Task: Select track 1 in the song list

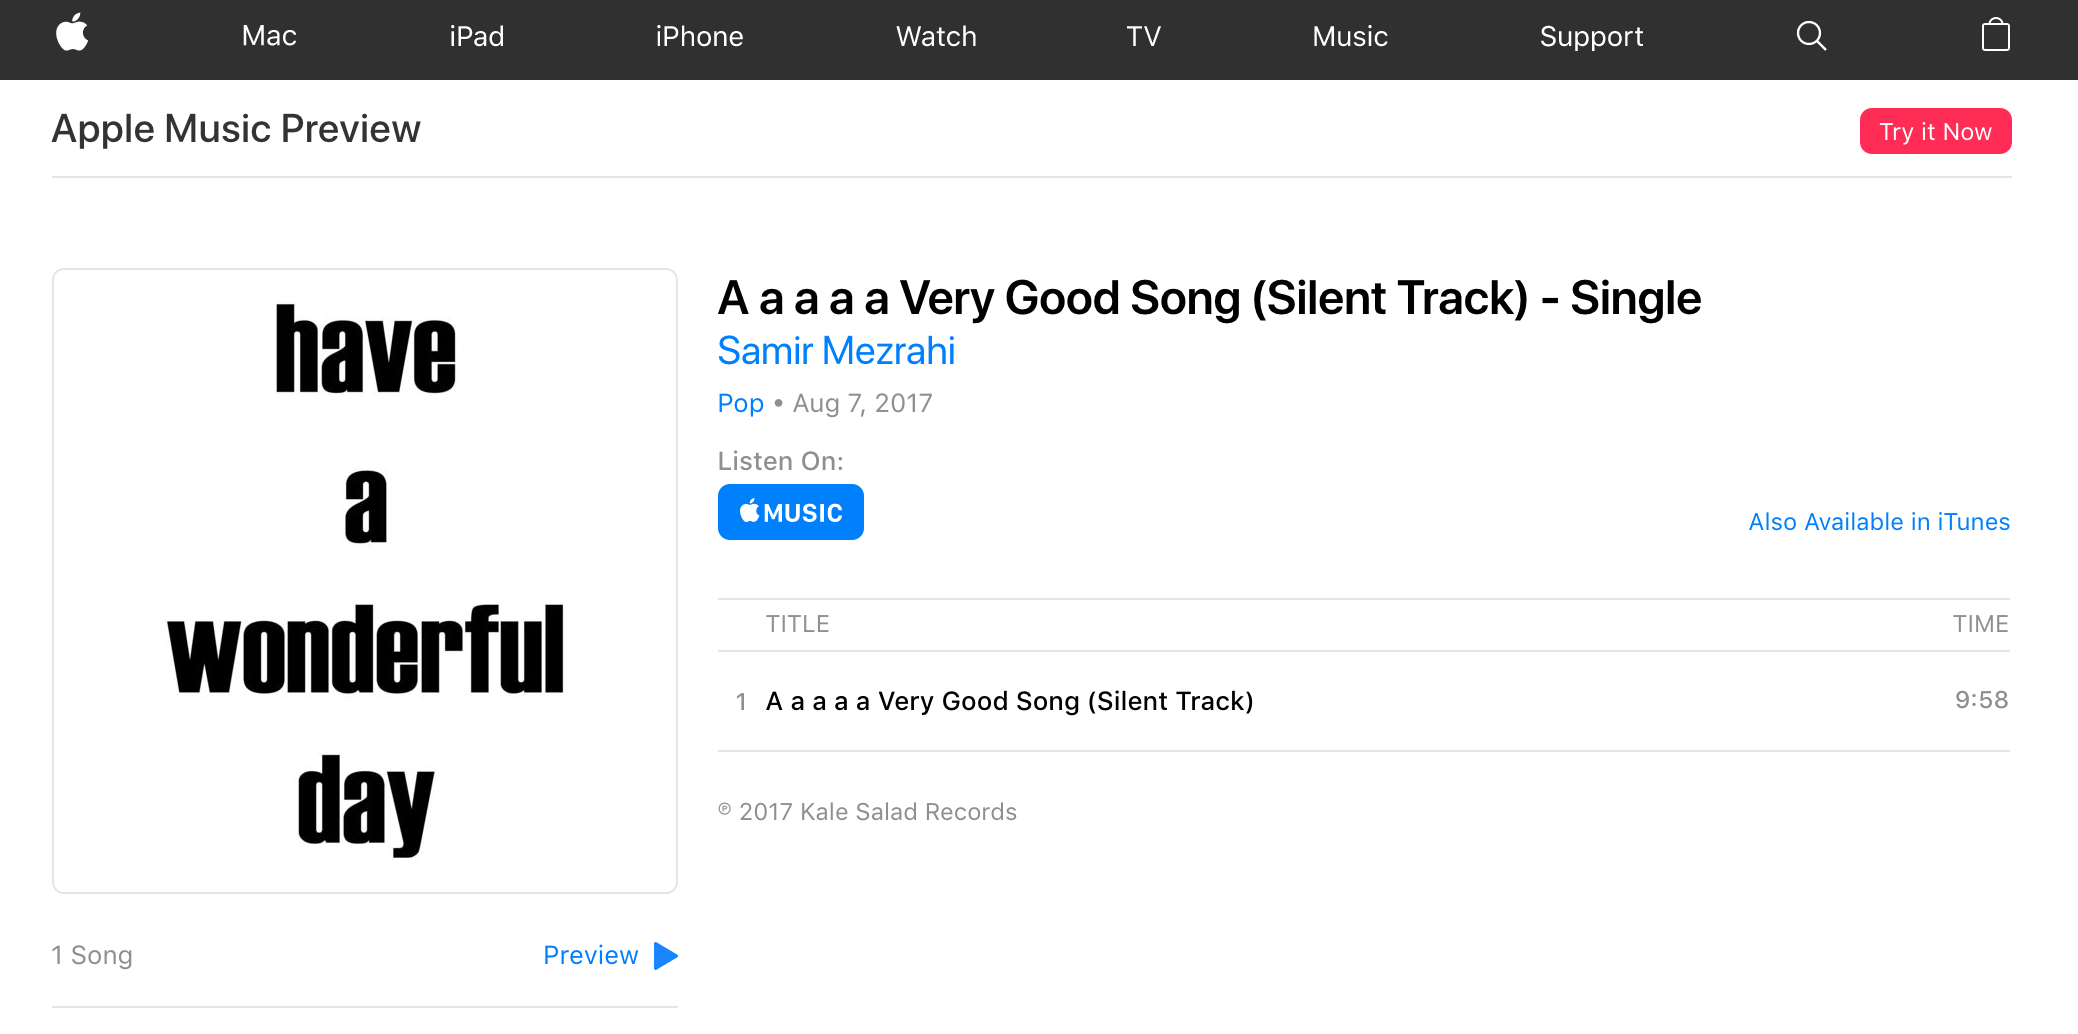Action: coord(1009,701)
